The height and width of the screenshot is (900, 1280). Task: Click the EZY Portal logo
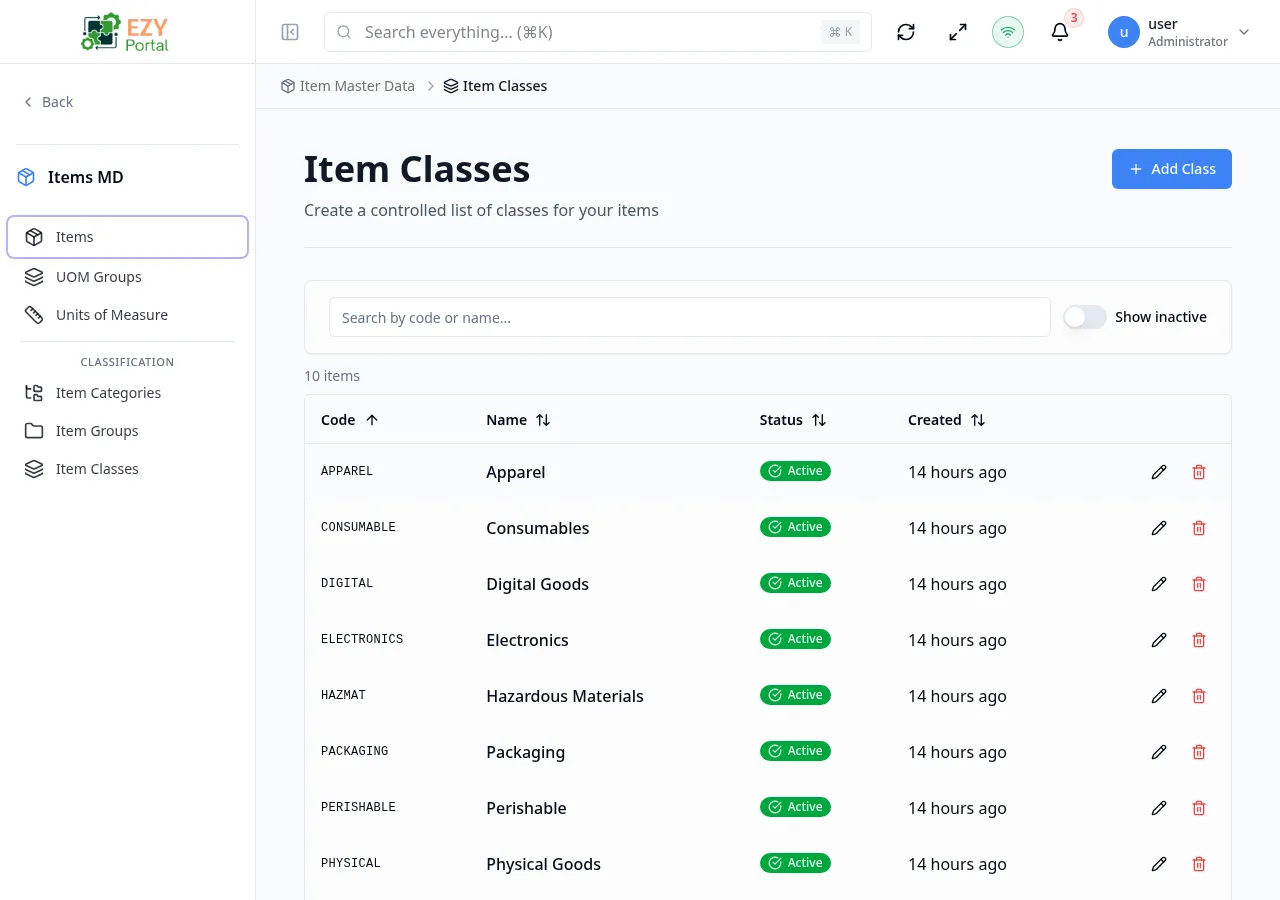(x=127, y=32)
